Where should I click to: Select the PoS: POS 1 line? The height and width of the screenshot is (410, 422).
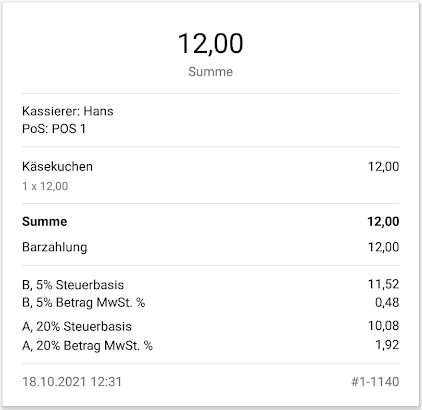tap(54, 129)
